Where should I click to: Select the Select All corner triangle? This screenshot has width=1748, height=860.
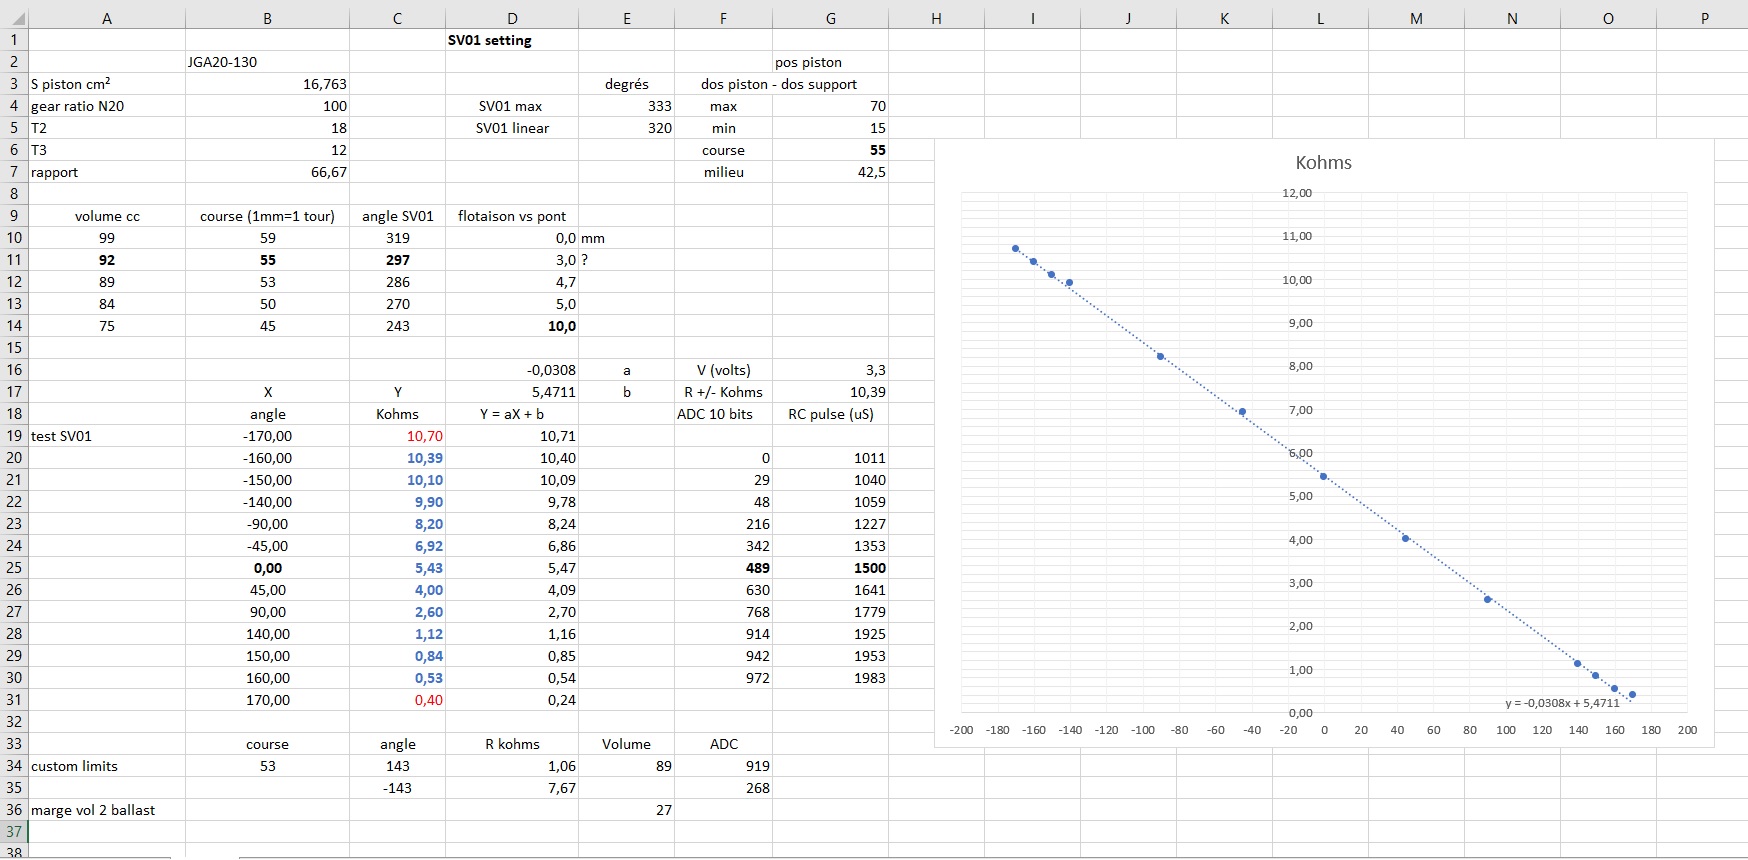click(14, 18)
